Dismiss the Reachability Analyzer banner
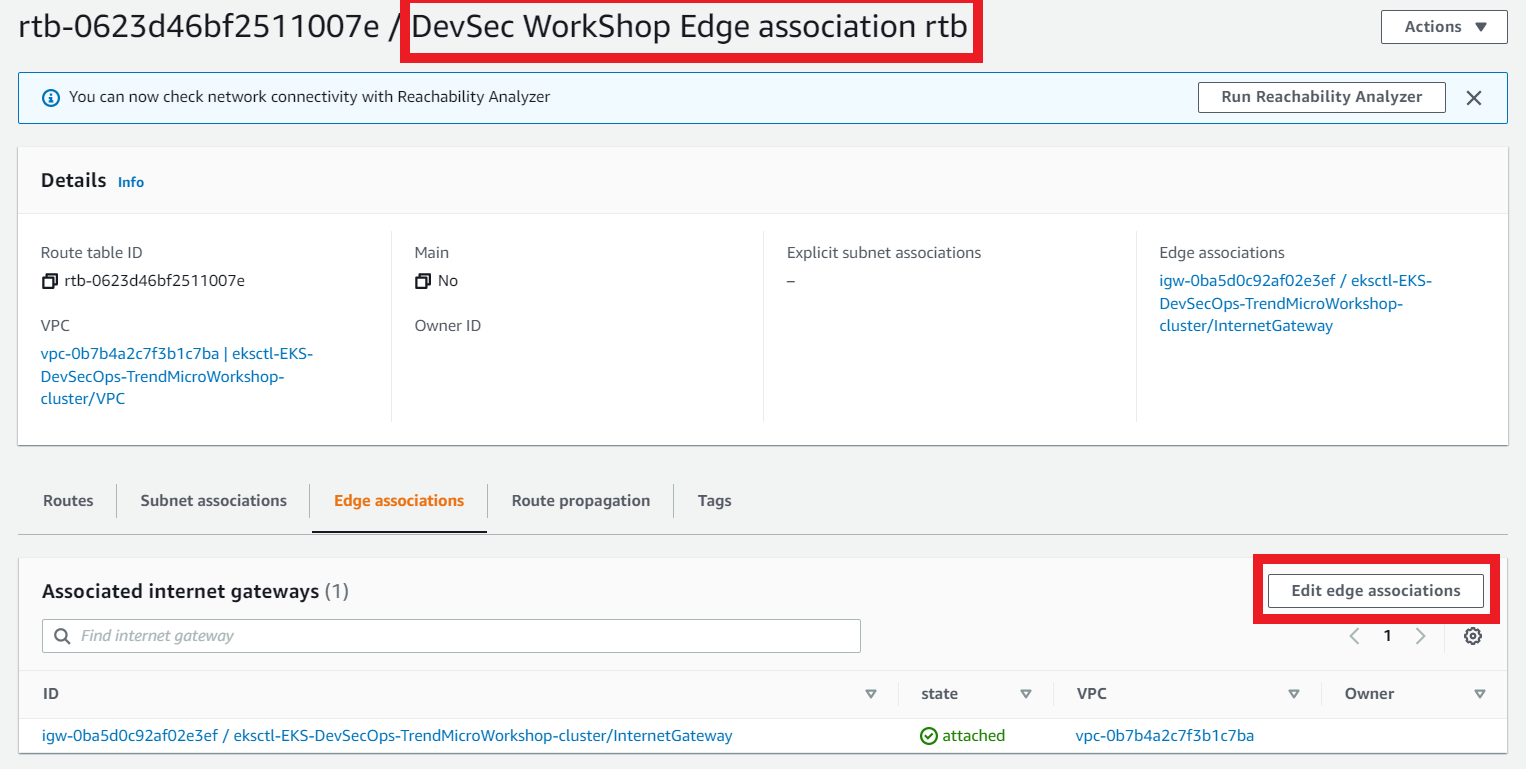Screen dimensions: 1526x769 (x=1473, y=98)
